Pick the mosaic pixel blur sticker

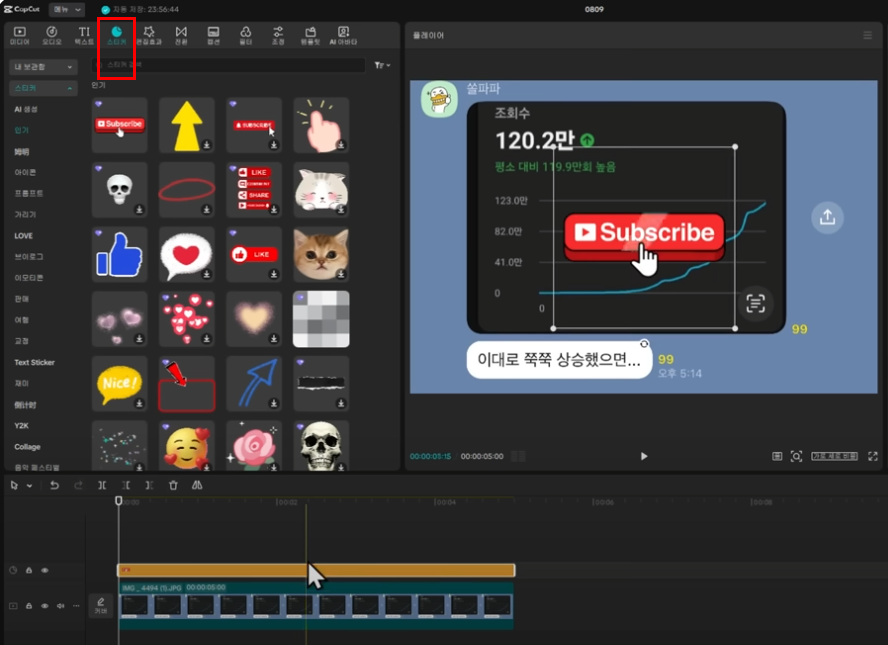(321, 319)
